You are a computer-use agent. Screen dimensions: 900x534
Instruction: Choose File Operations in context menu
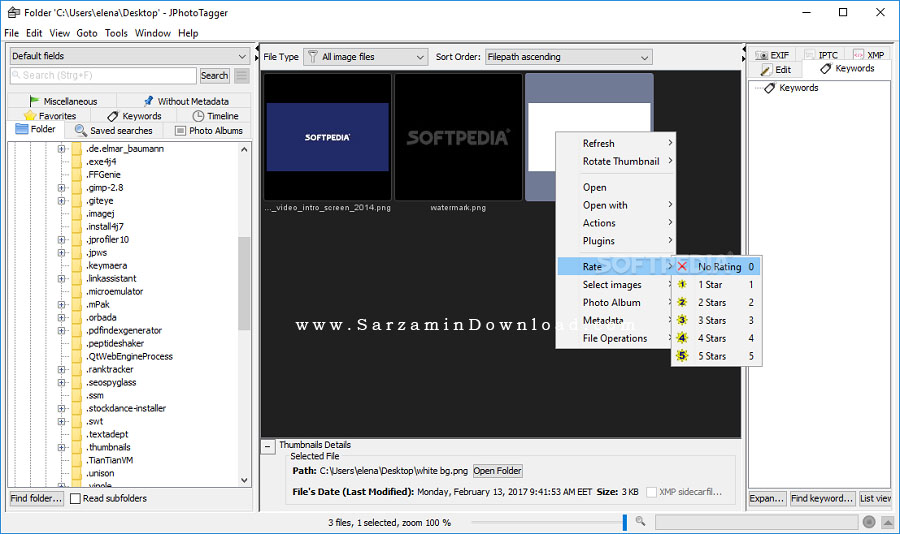[x=614, y=338]
